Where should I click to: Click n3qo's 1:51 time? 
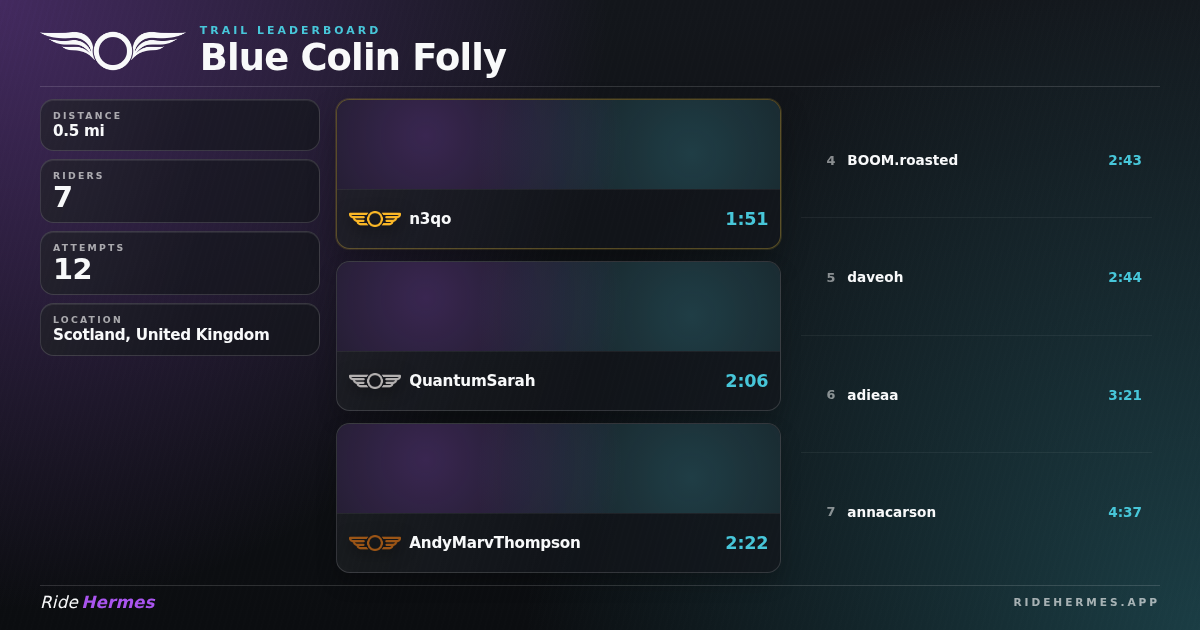pyautogui.click(x=747, y=219)
